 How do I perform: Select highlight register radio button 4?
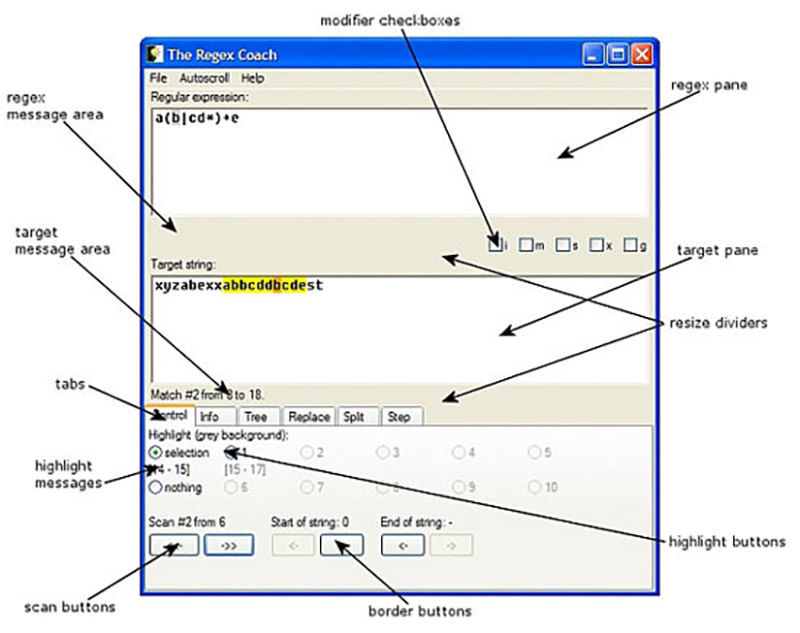[458, 452]
